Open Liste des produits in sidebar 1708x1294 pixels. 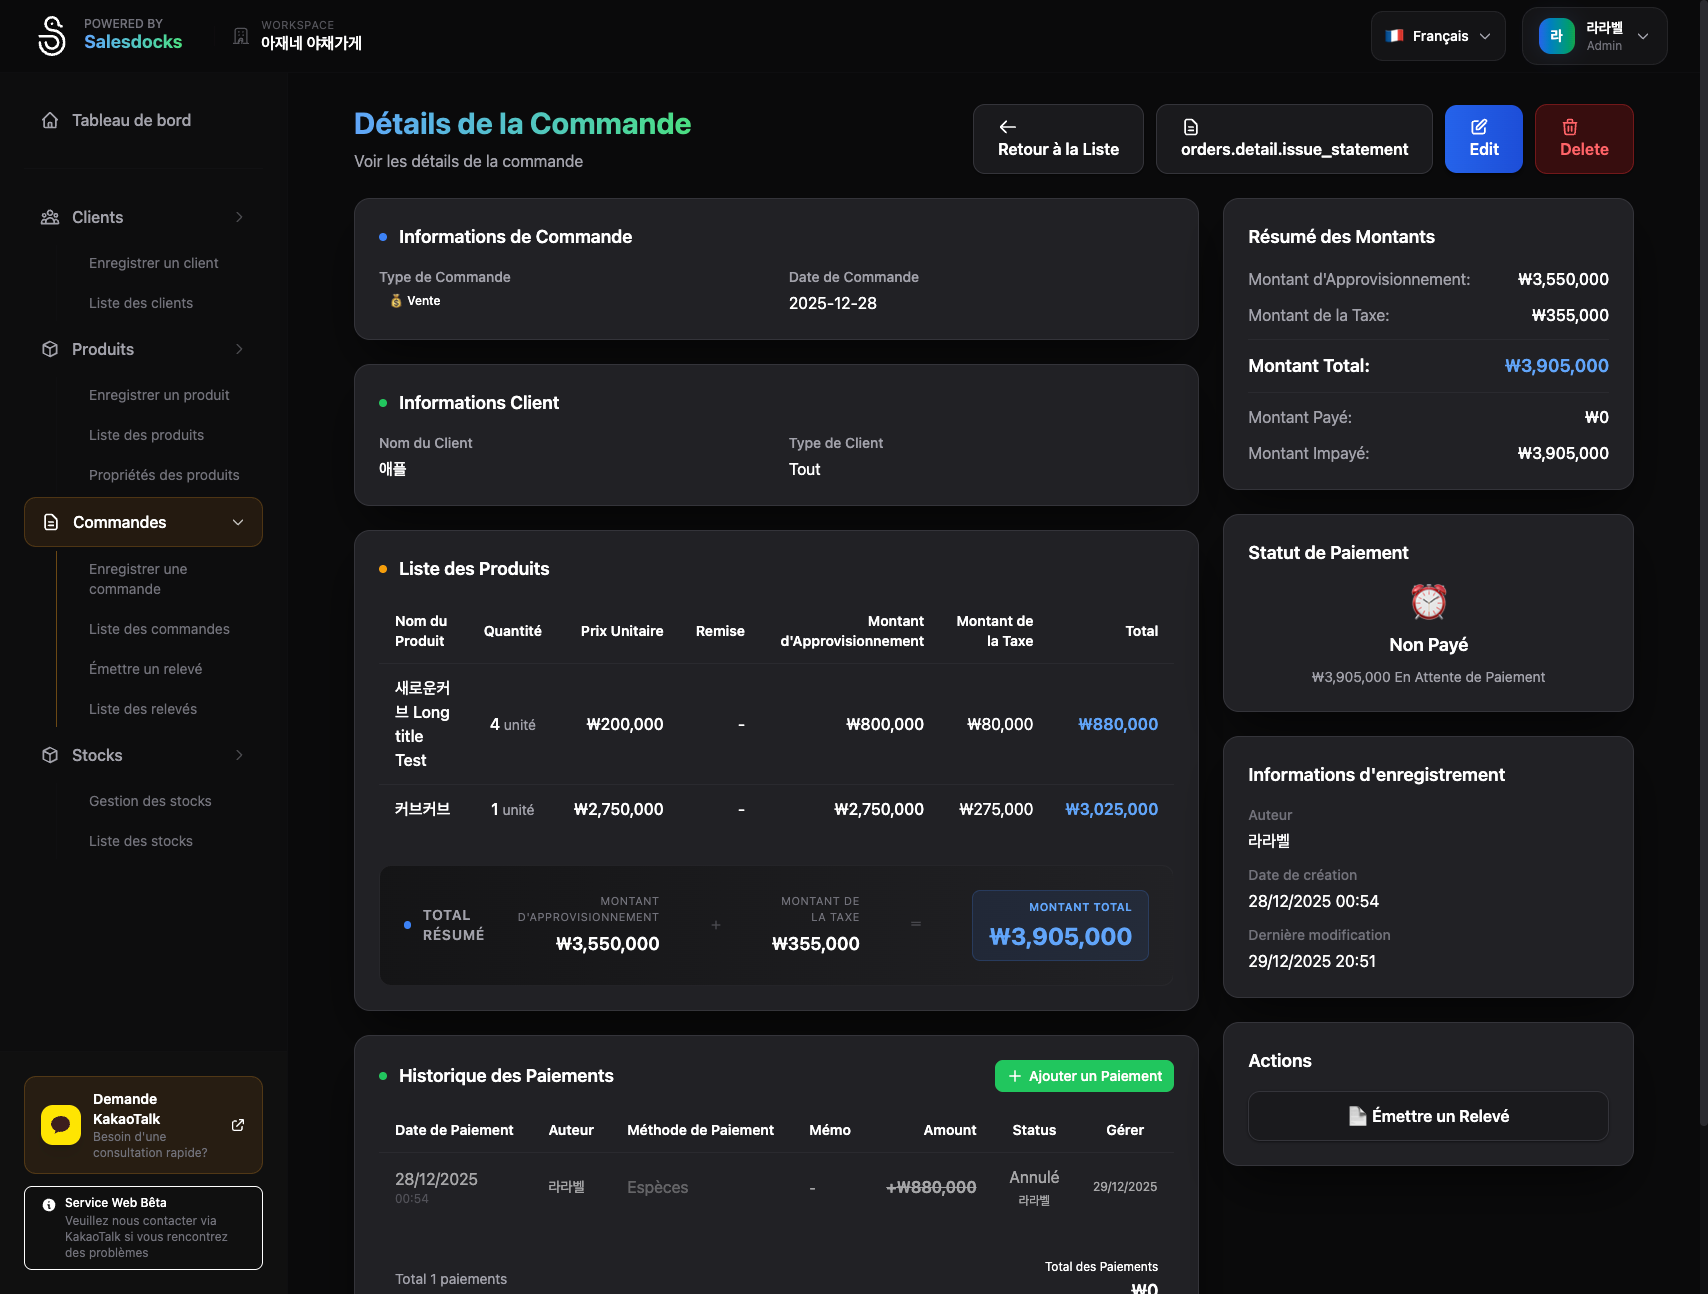pyautogui.click(x=146, y=435)
